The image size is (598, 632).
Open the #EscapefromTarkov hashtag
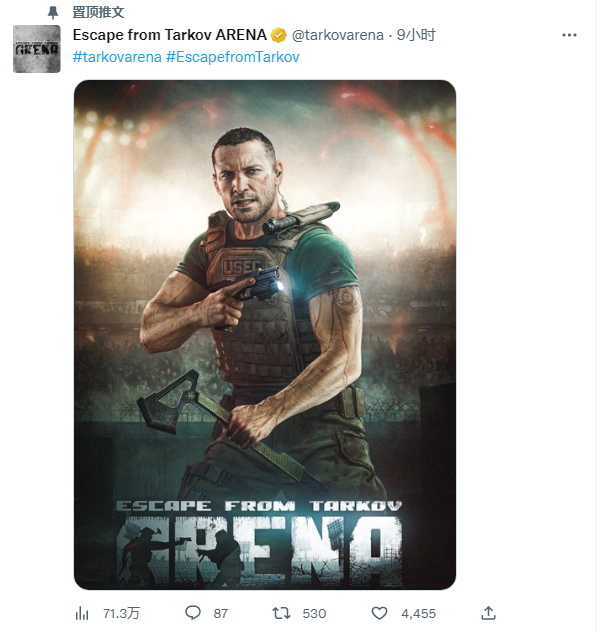click(233, 57)
